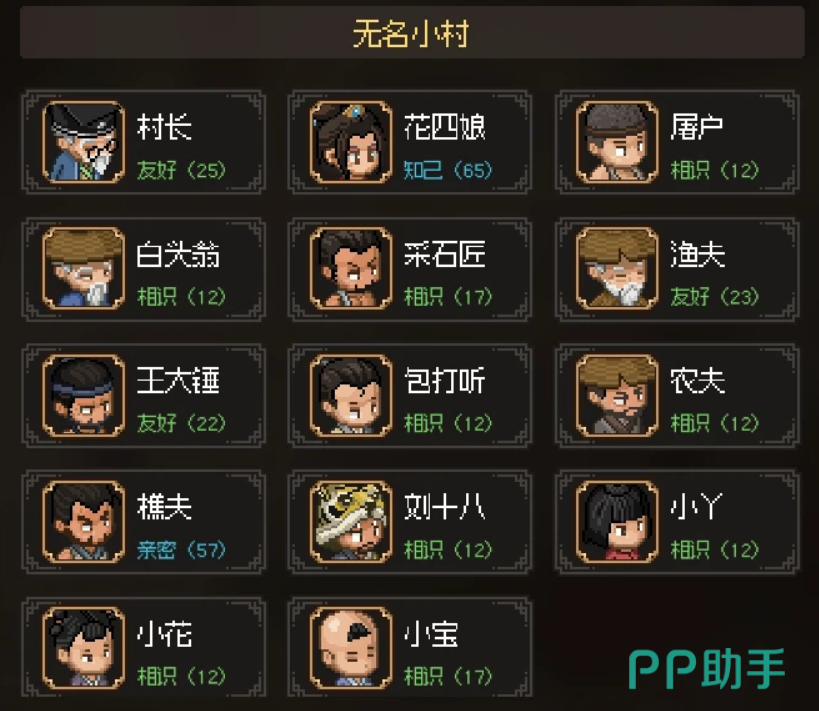This screenshot has height=711, width=819.
Task: Click the 屠户 butcher avatar
Action: coord(617,142)
